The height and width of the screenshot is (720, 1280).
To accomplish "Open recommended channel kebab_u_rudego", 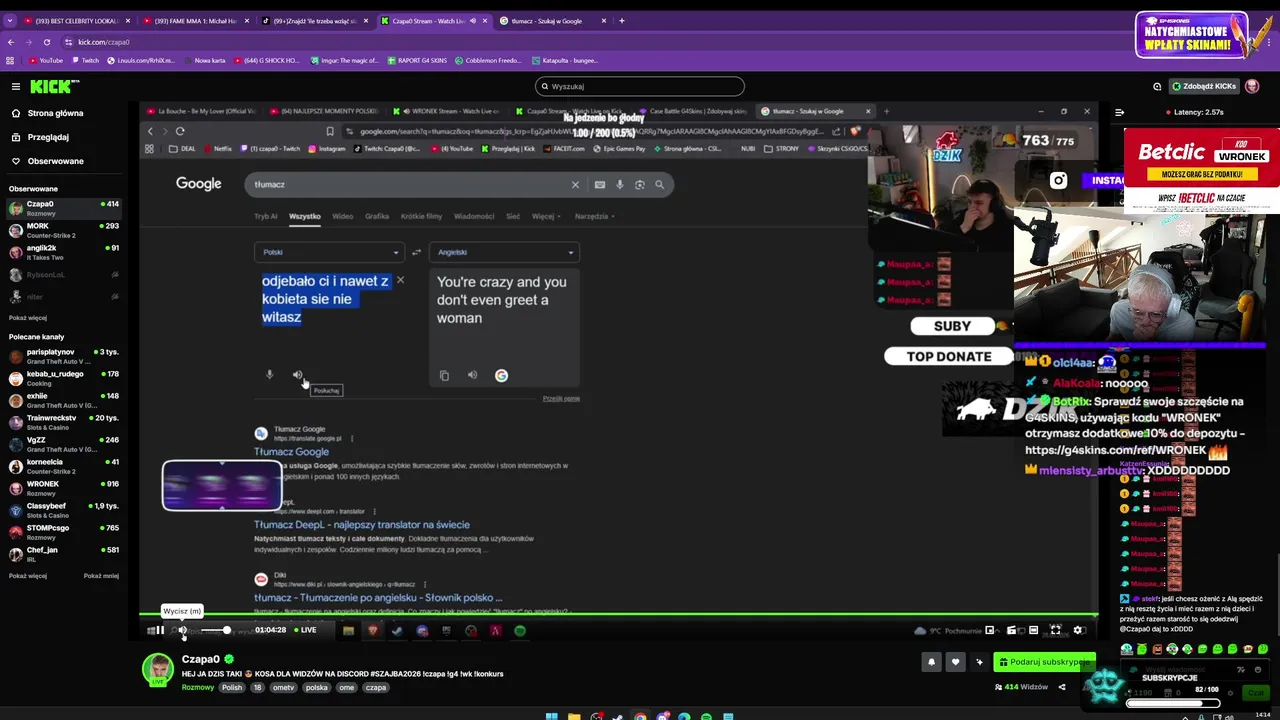I will coord(64,378).
